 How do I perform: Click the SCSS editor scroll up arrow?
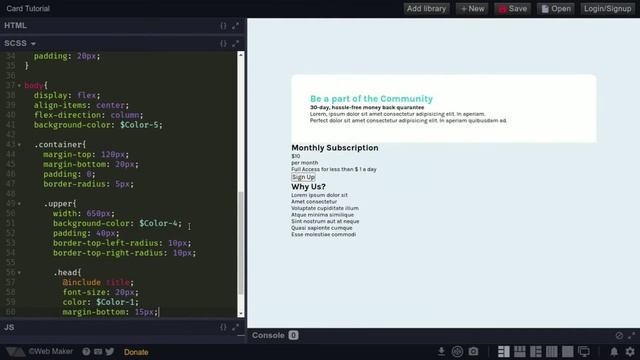point(241,55)
